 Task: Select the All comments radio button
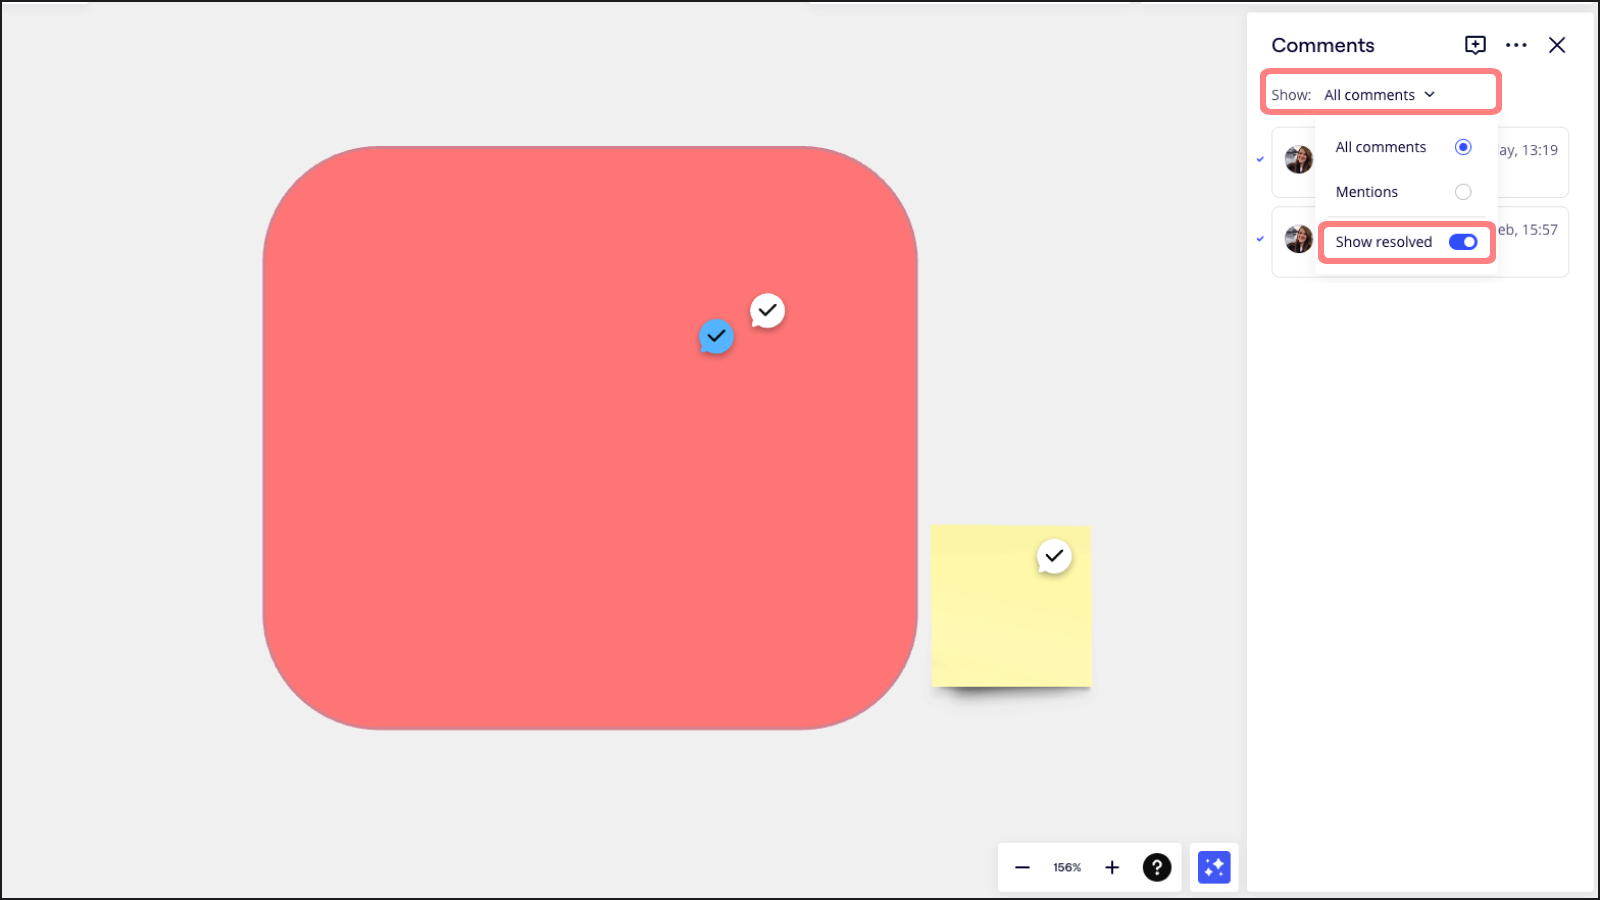[1462, 147]
